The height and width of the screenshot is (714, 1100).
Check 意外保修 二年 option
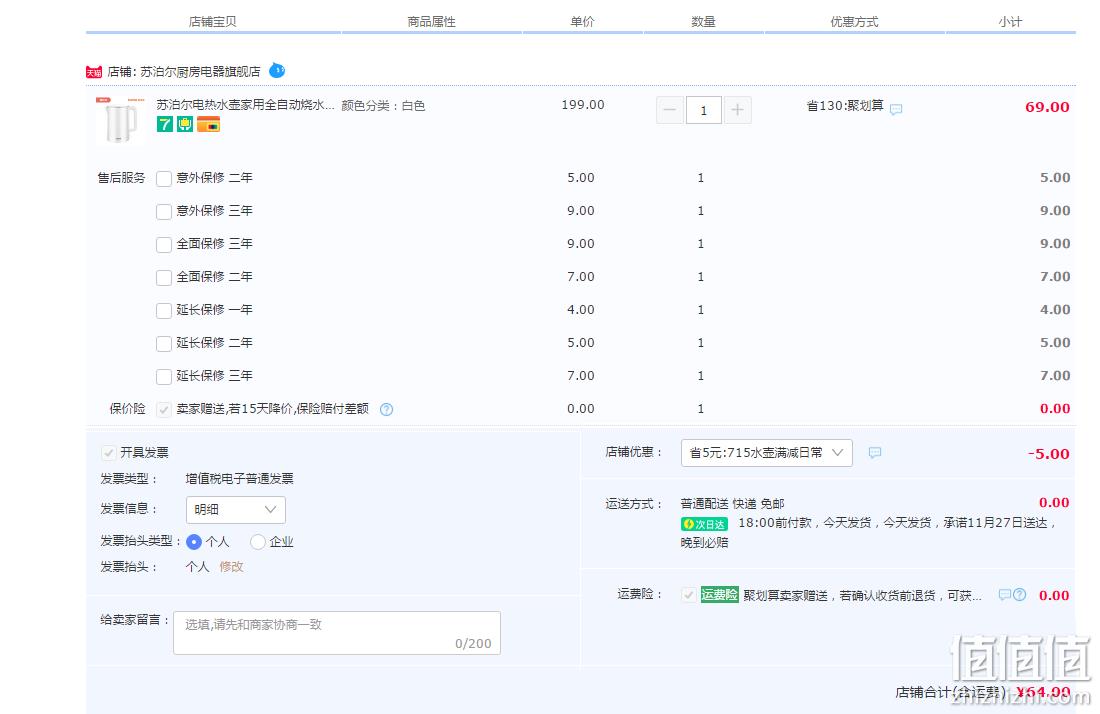(163, 179)
